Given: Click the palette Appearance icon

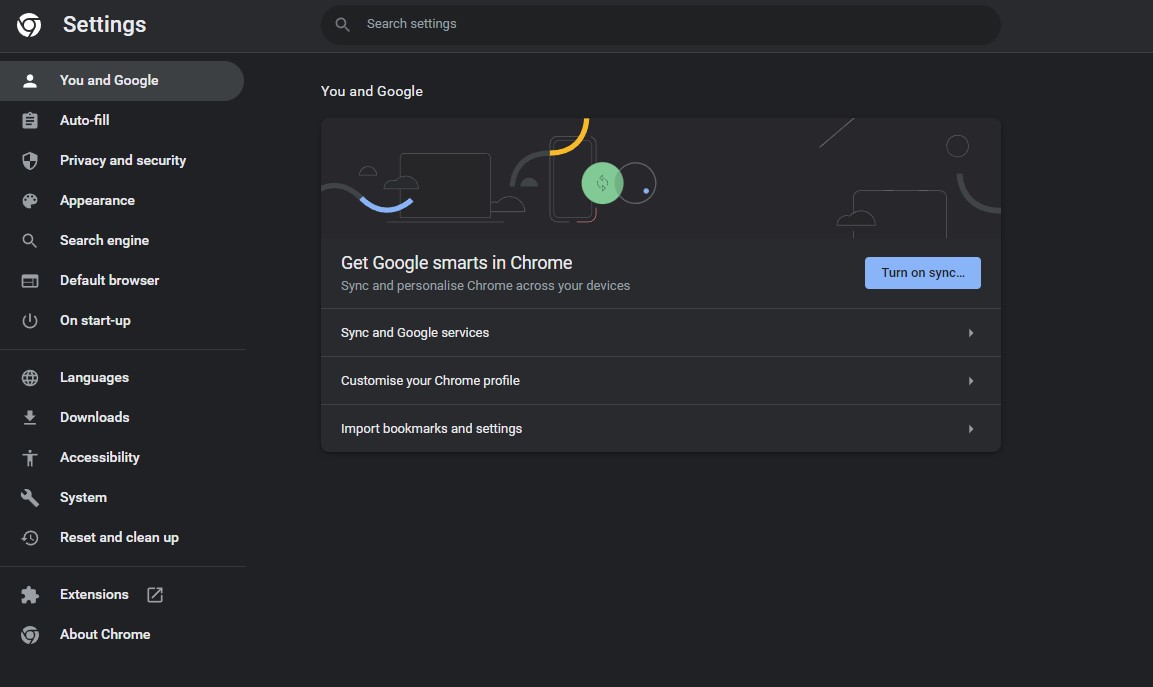Looking at the screenshot, I should (29, 201).
